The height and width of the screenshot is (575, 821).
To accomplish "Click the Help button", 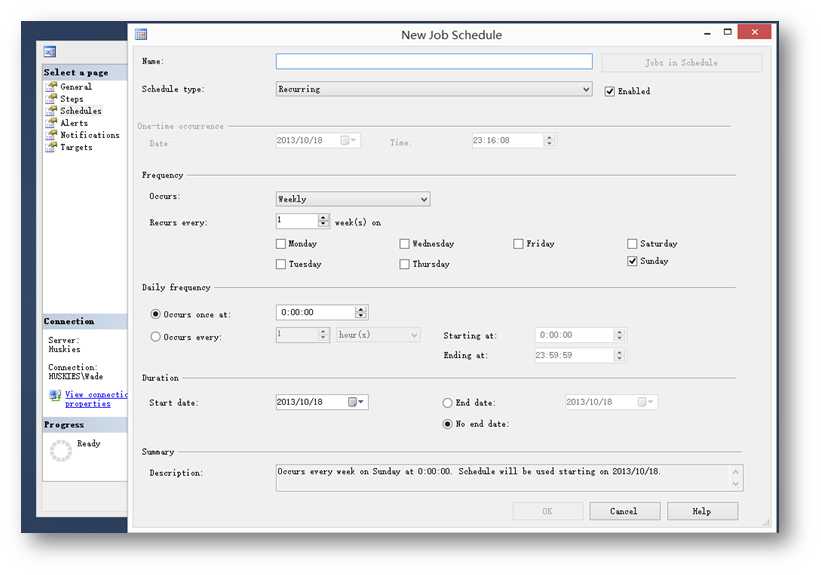I will (703, 511).
